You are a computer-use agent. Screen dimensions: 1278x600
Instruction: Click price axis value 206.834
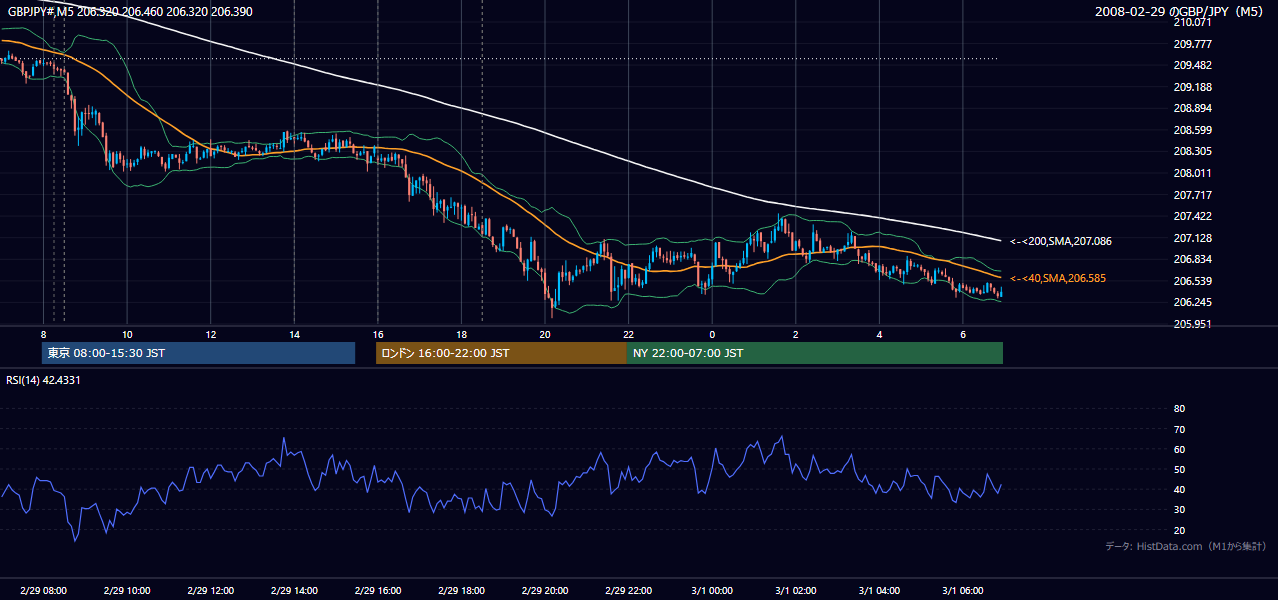click(x=1192, y=259)
